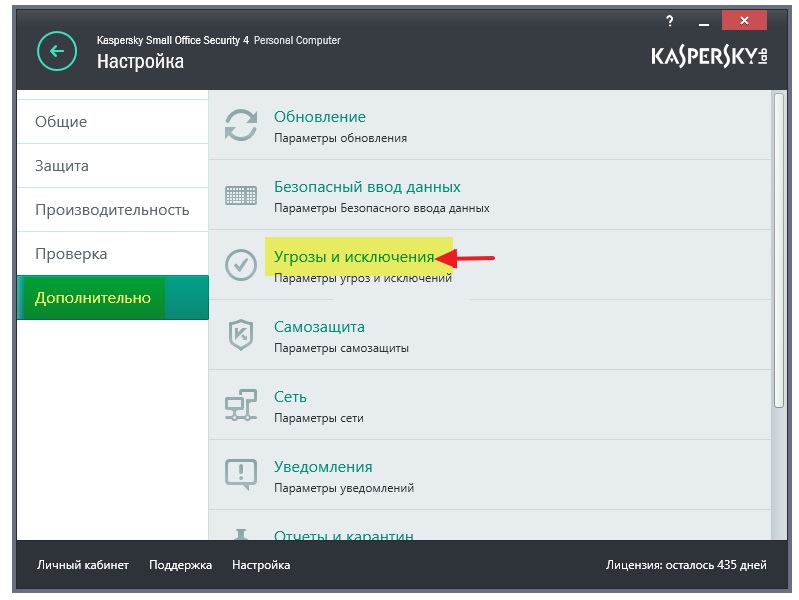The width and height of the screenshot is (799, 600).
Task: Open Безопасный ввод данных settings
Action: click(367, 187)
